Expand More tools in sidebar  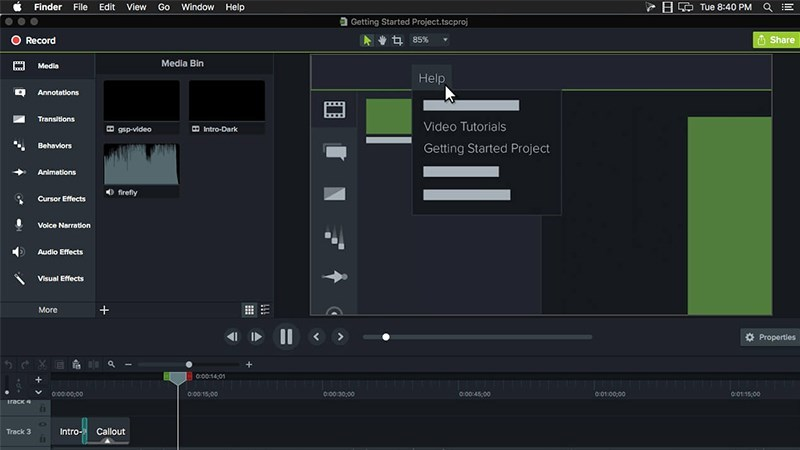click(47, 310)
